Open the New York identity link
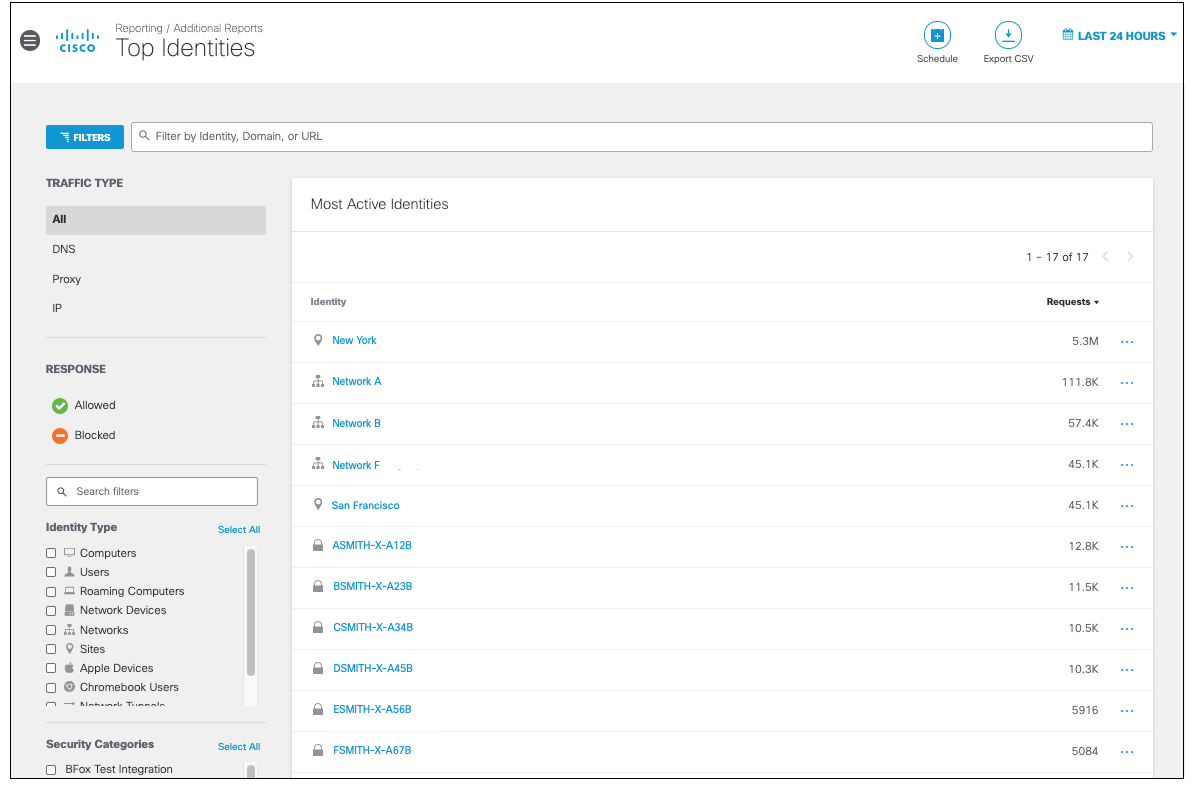 (354, 340)
